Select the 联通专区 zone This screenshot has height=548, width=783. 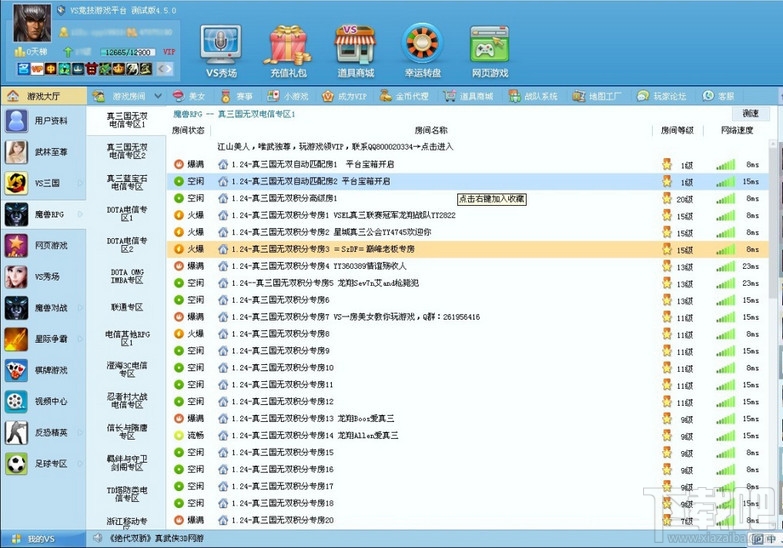point(126,307)
